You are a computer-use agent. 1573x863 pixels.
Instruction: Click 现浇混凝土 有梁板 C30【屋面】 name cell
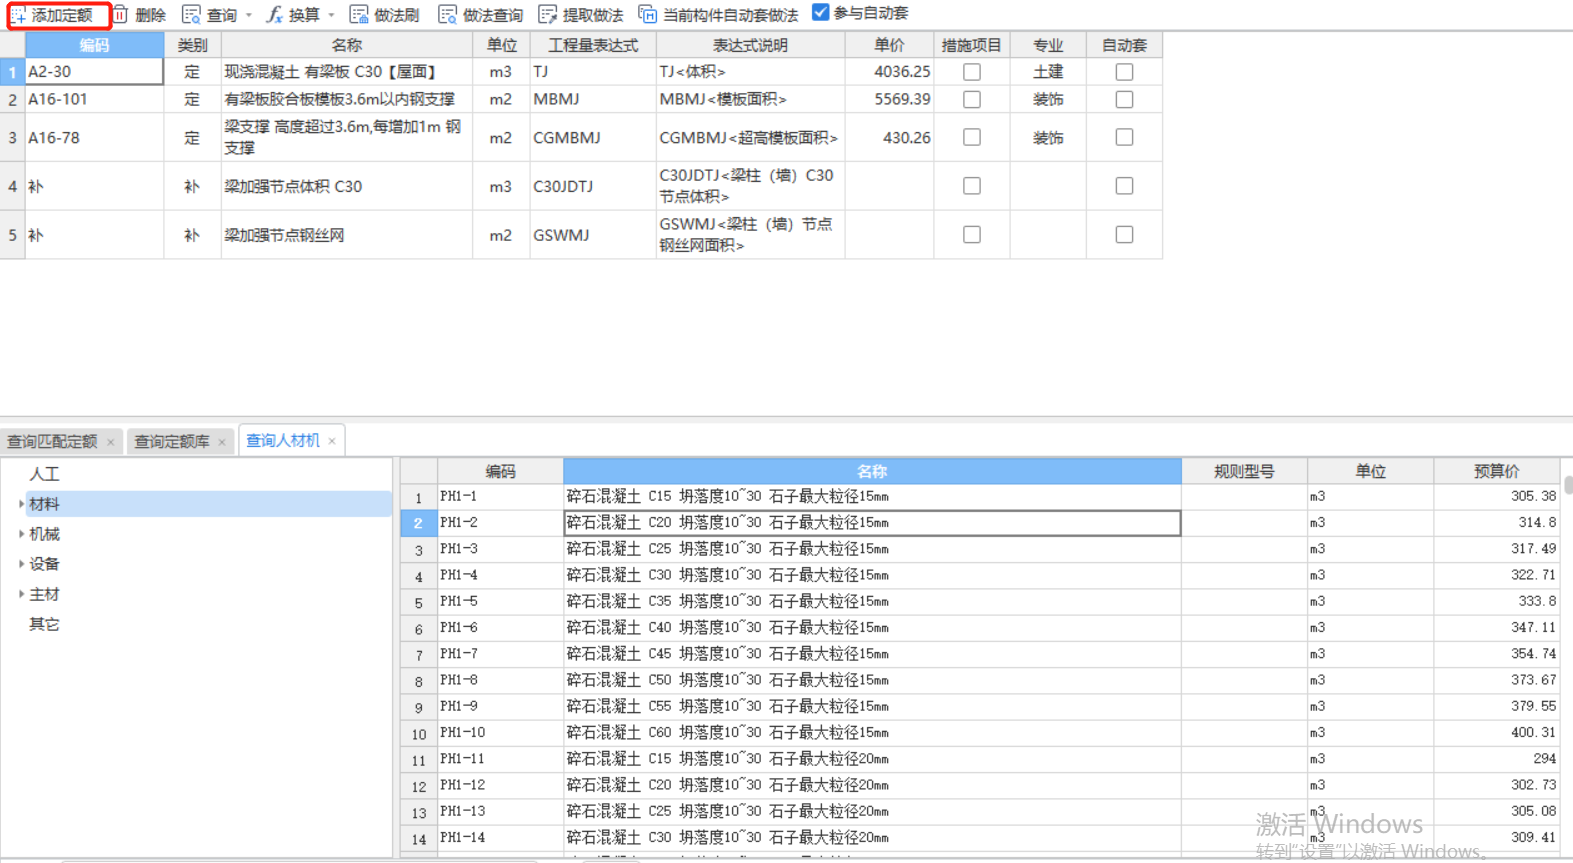pyautogui.click(x=347, y=72)
